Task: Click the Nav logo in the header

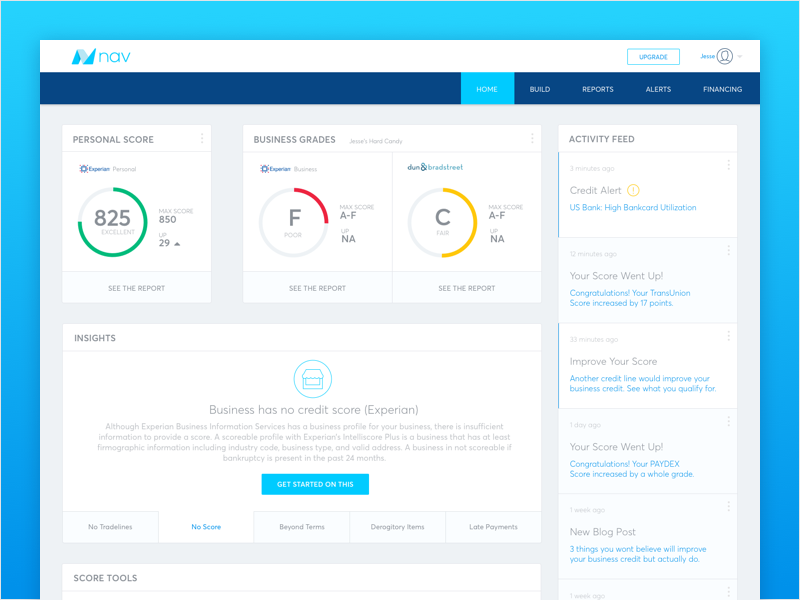Action: point(102,57)
